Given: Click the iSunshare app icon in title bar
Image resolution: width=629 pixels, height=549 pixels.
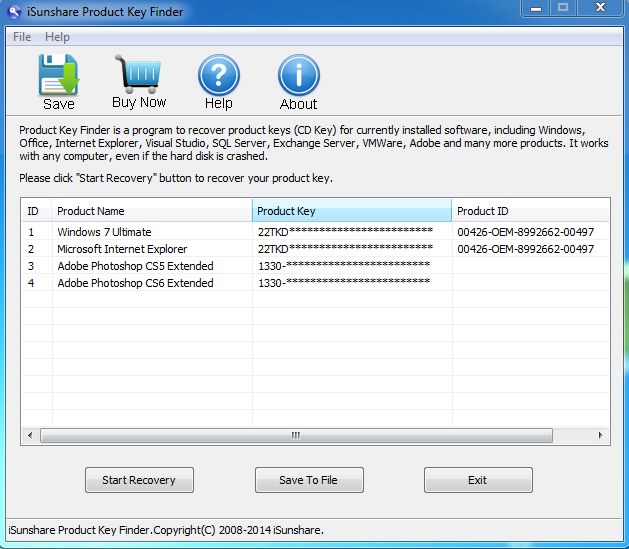Looking at the screenshot, I should point(14,12).
